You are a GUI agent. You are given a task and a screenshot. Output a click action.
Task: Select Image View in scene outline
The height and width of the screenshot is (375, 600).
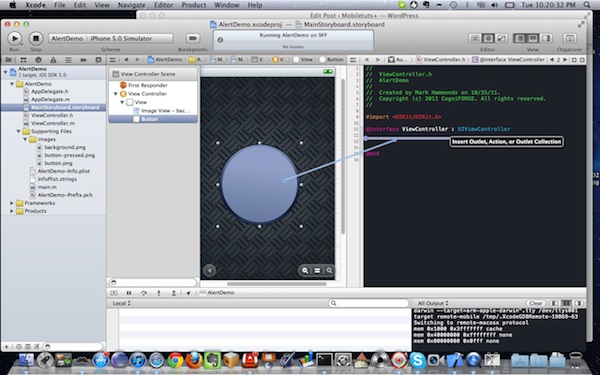(165, 111)
